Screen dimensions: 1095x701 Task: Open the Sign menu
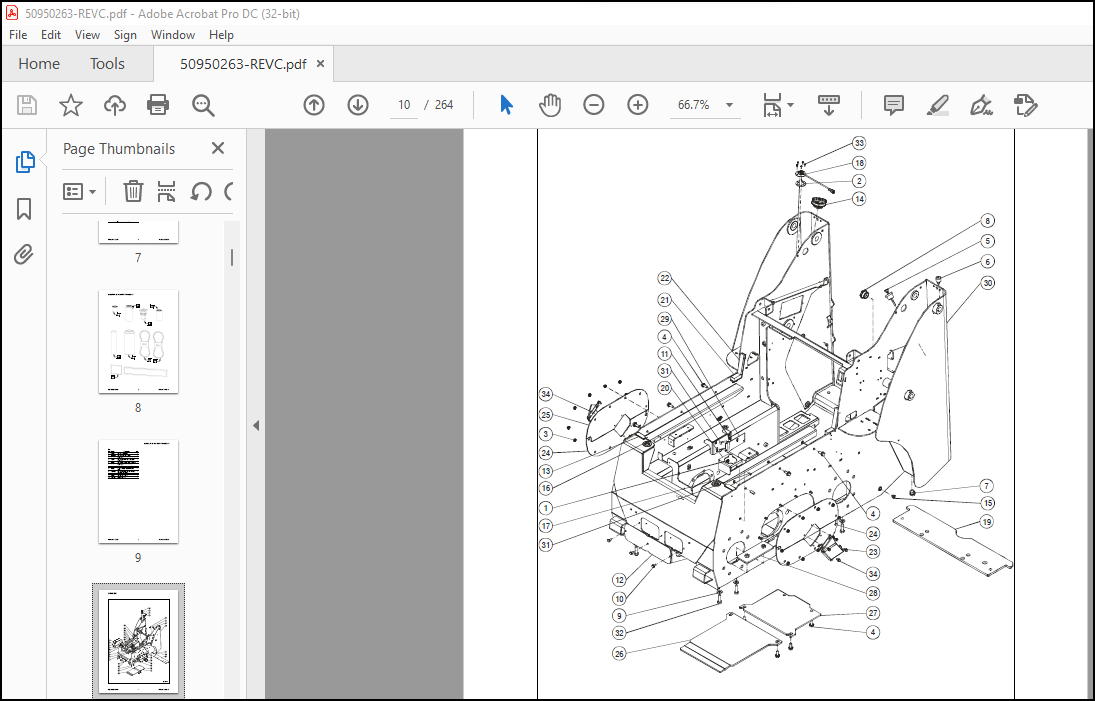pyautogui.click(x=125, y=35)
